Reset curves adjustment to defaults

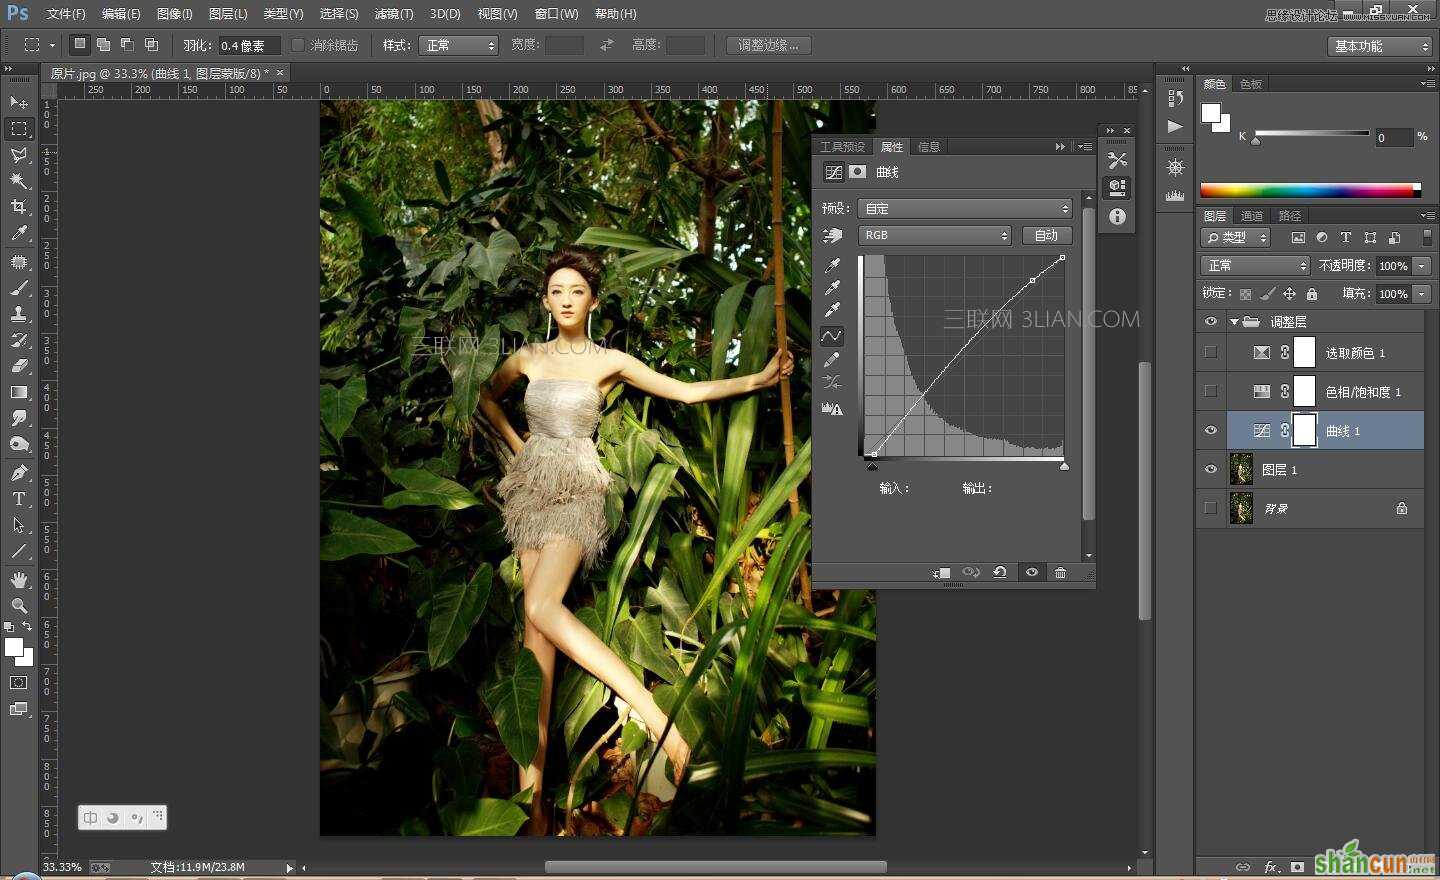coord(1000,572)
